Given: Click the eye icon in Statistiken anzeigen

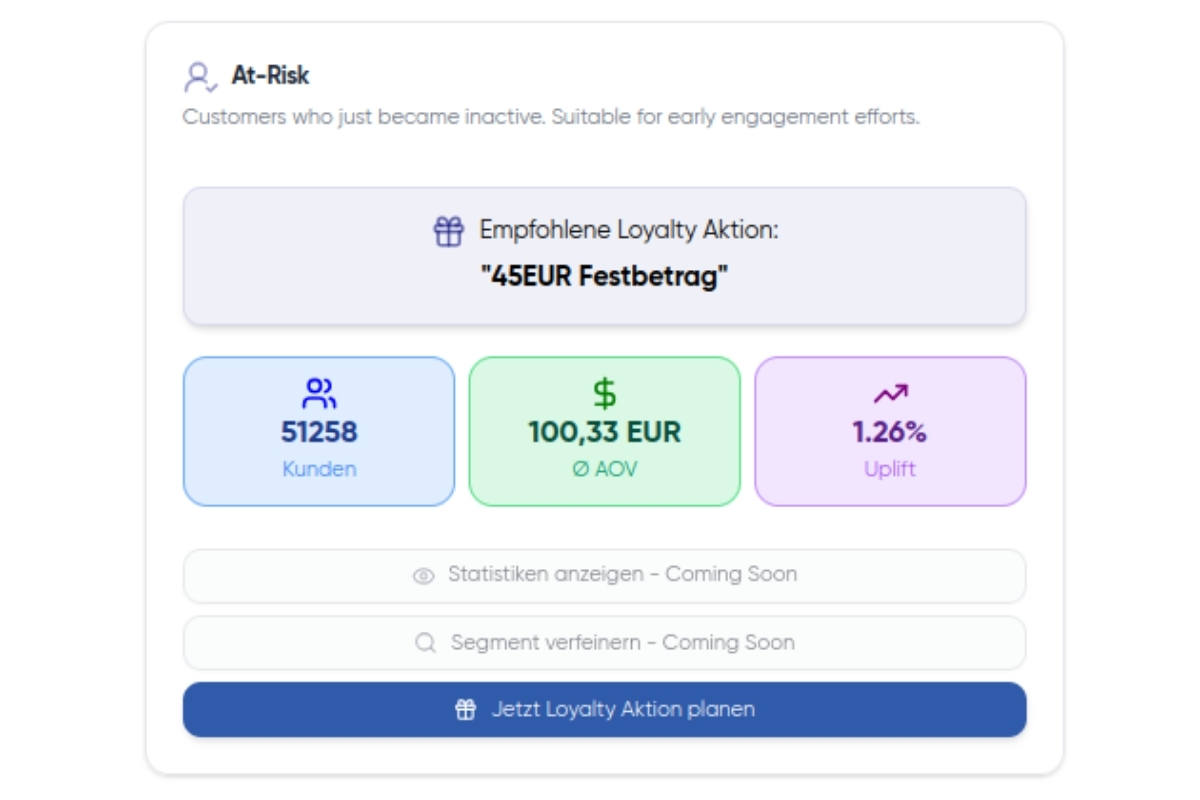Looking at the screenshot, I should pyautogui.click(x=424, y=576).
